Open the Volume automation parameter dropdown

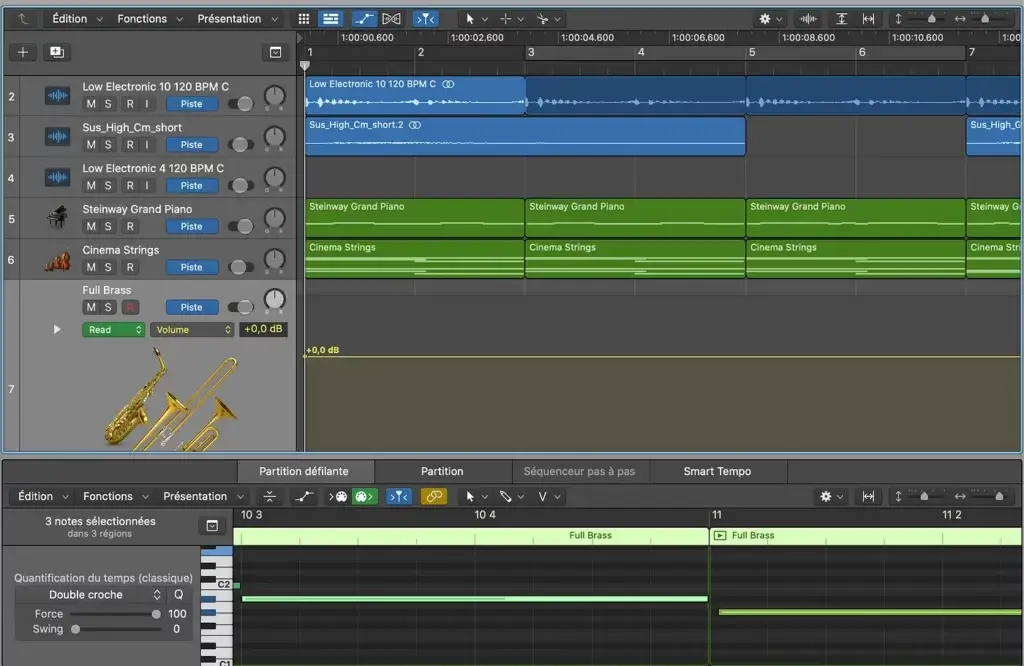[191, 329]
